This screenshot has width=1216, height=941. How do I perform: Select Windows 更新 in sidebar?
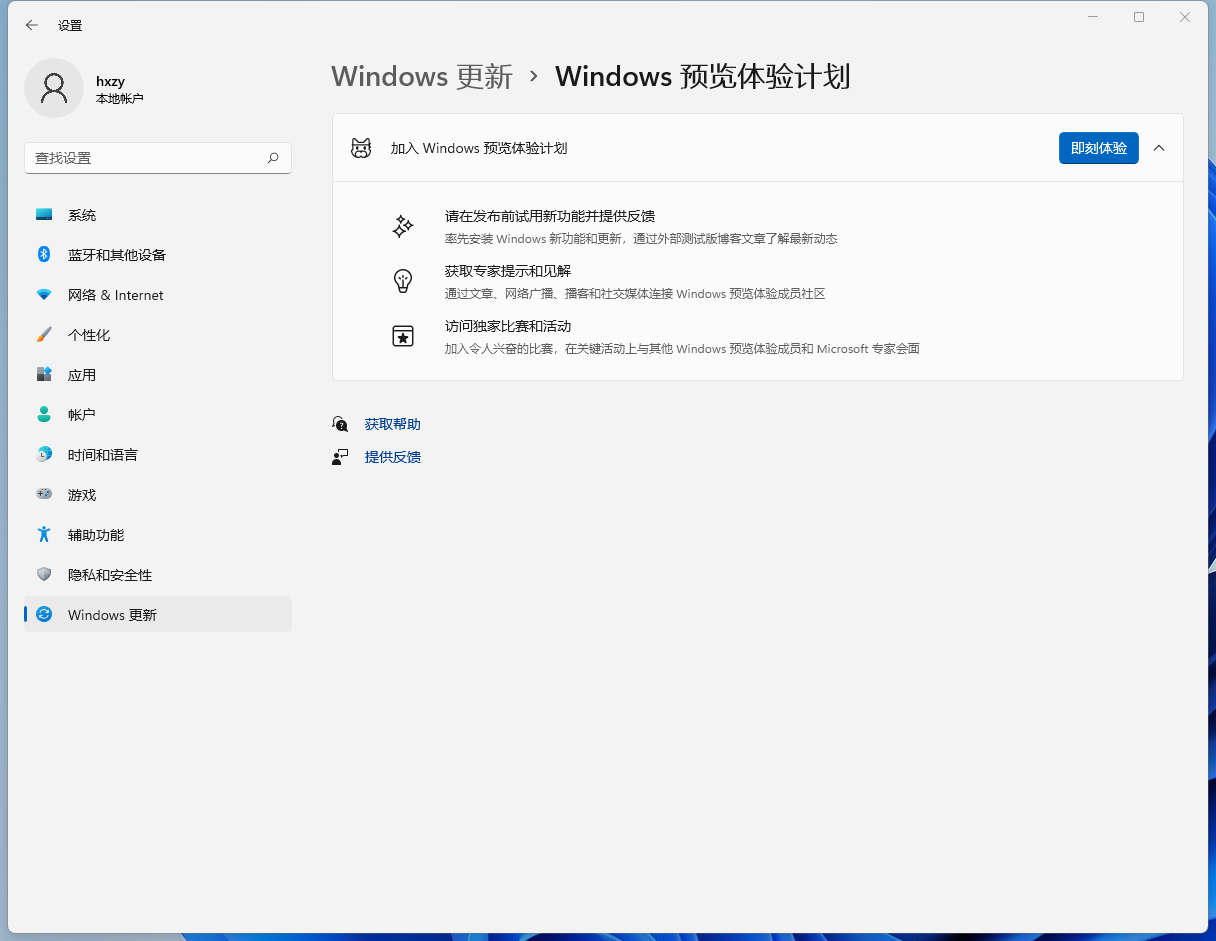[x=158, y=615]
